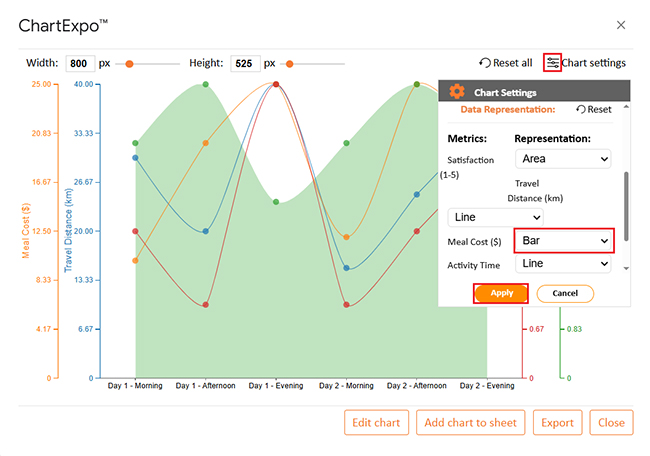Click the 'Representation:' column heading

click(553, 138)
